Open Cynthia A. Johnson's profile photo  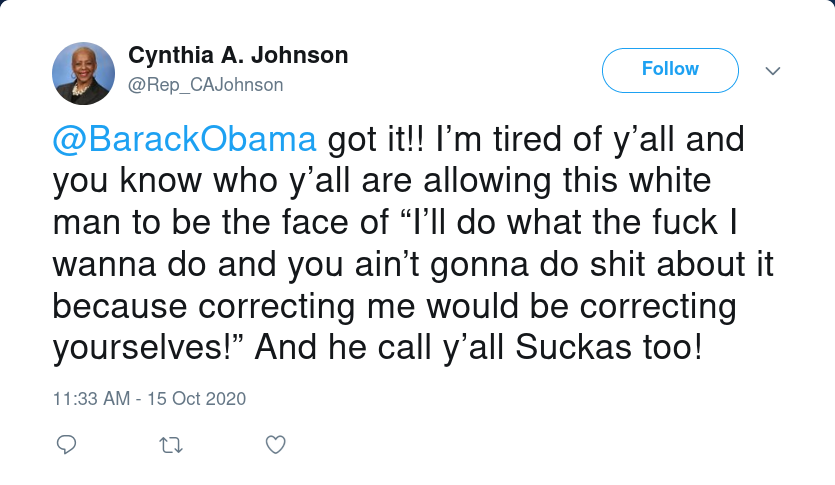[82, 75]
